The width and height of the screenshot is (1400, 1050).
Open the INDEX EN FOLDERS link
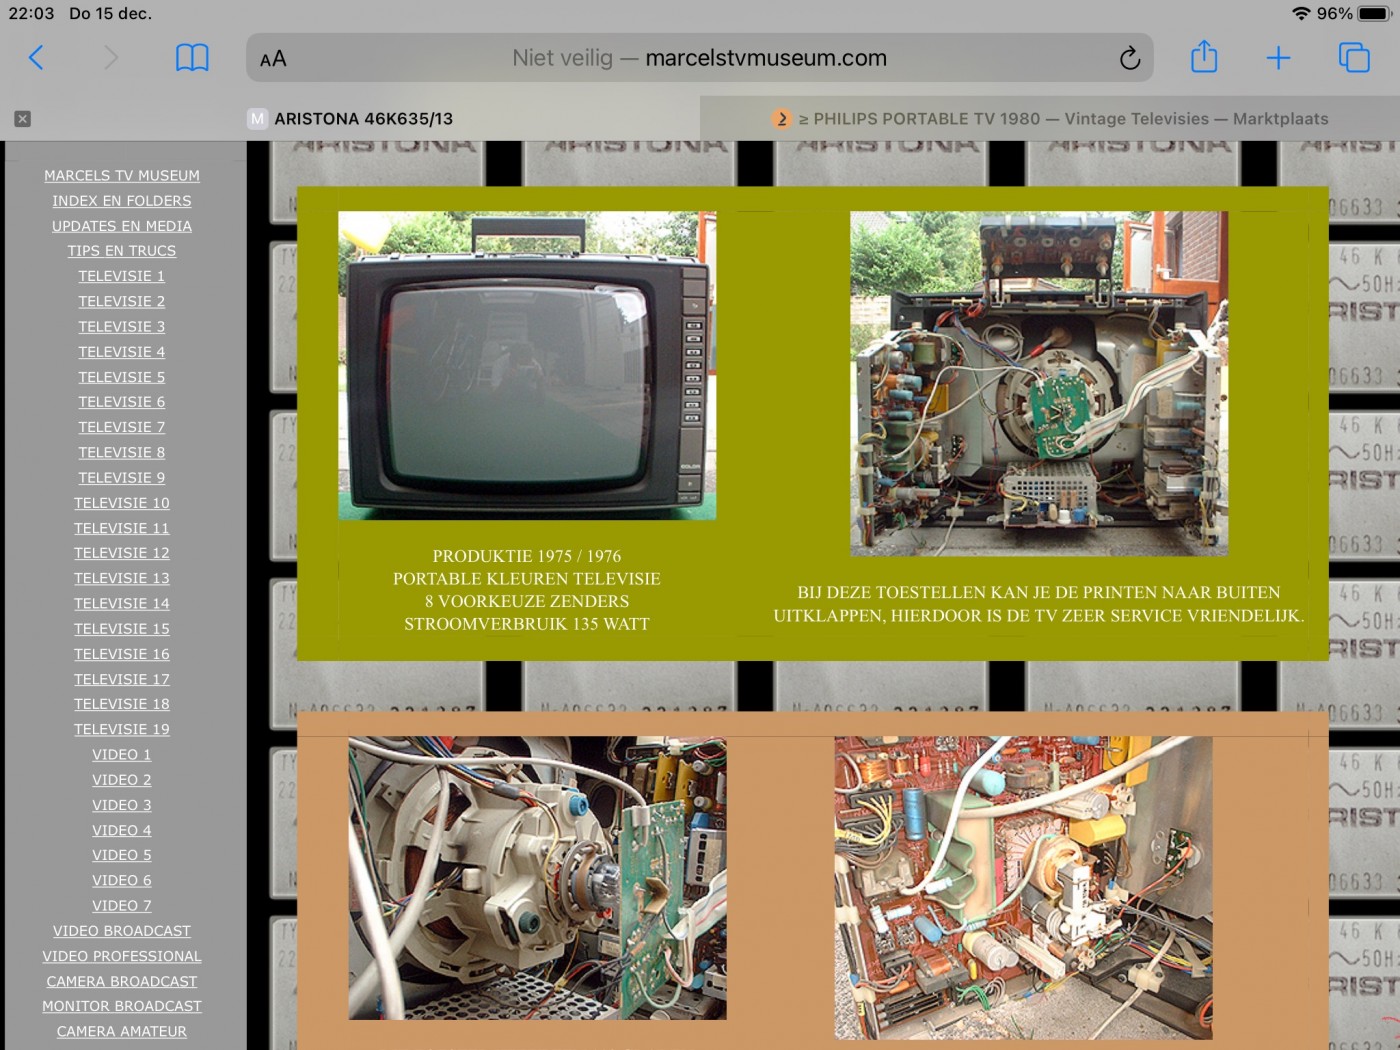point(122,201)
